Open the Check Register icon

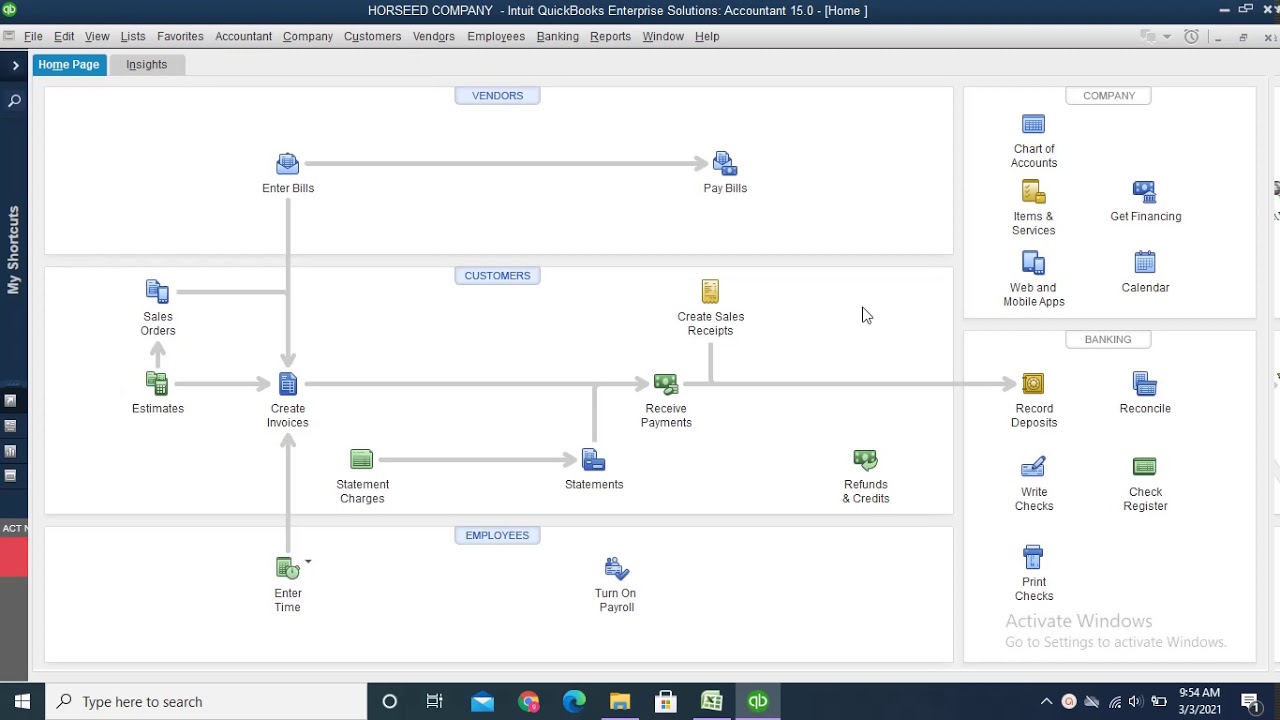click(x=1145, y=467)
